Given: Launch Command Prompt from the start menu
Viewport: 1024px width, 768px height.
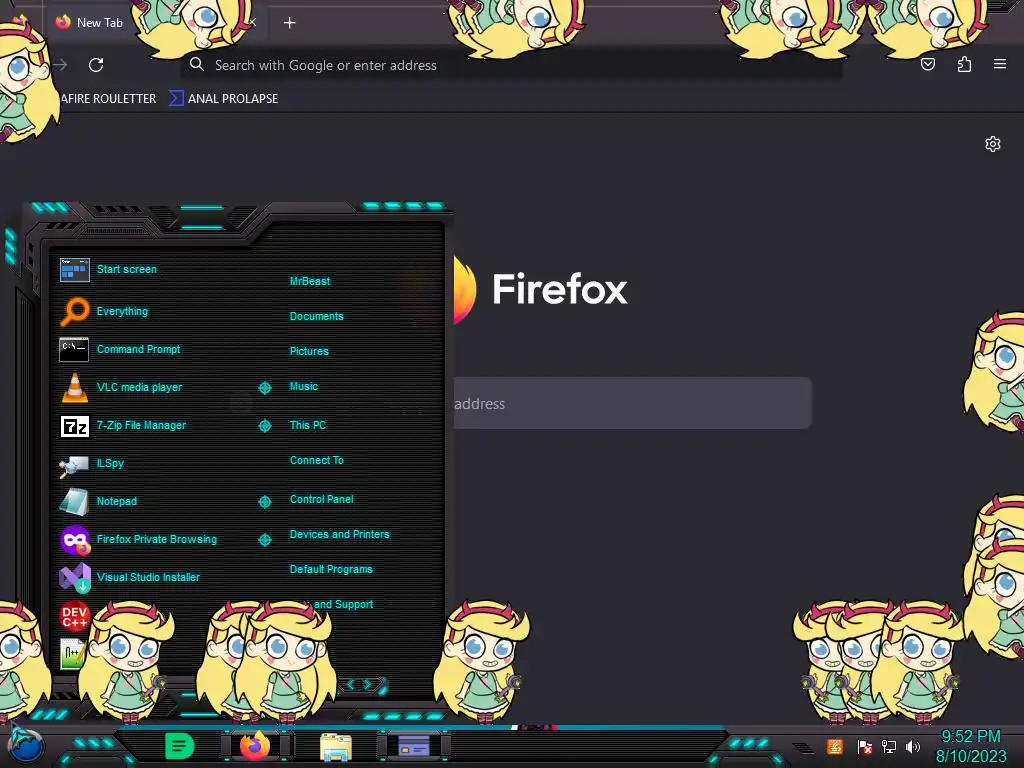Looking at the screenshot, I should click(138, 349).
